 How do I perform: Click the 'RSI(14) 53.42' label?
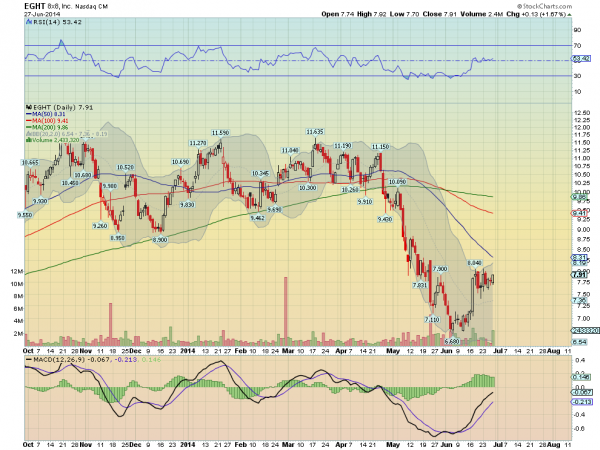point(57,22)
